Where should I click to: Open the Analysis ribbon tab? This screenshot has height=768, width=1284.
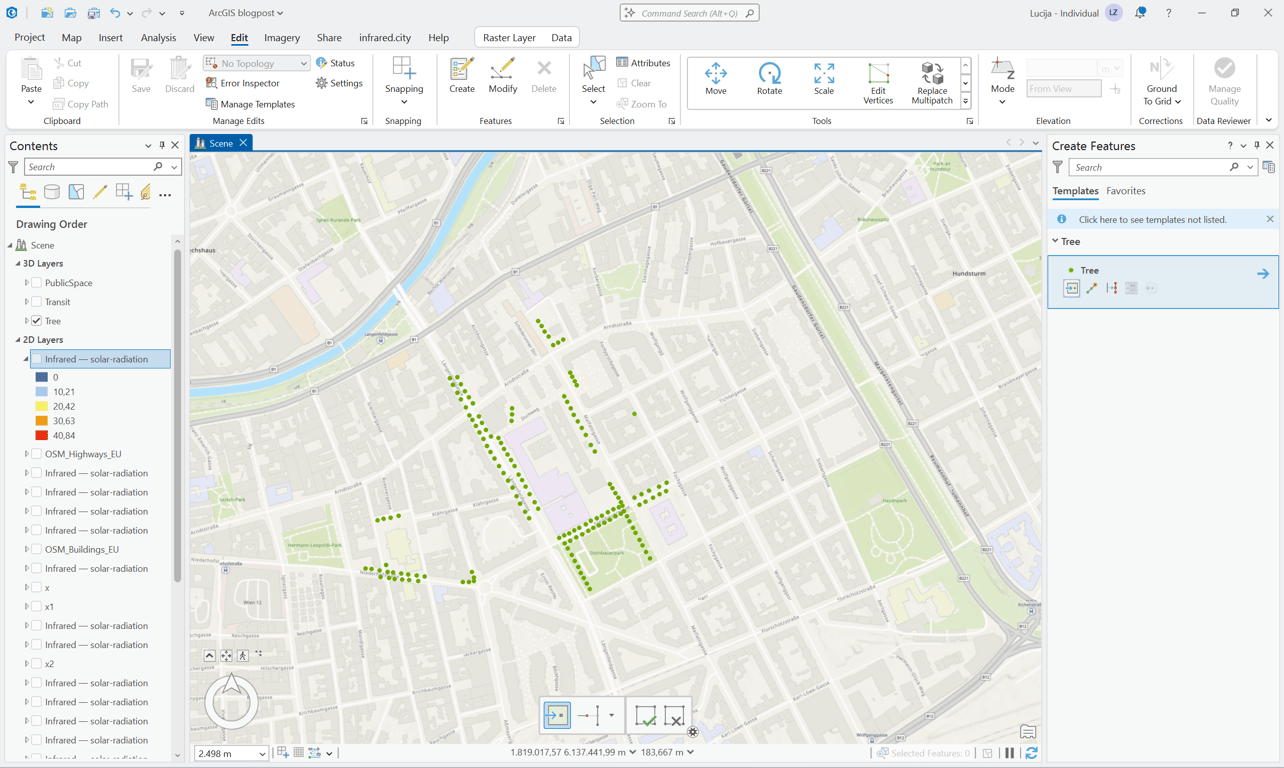(158, 38)
